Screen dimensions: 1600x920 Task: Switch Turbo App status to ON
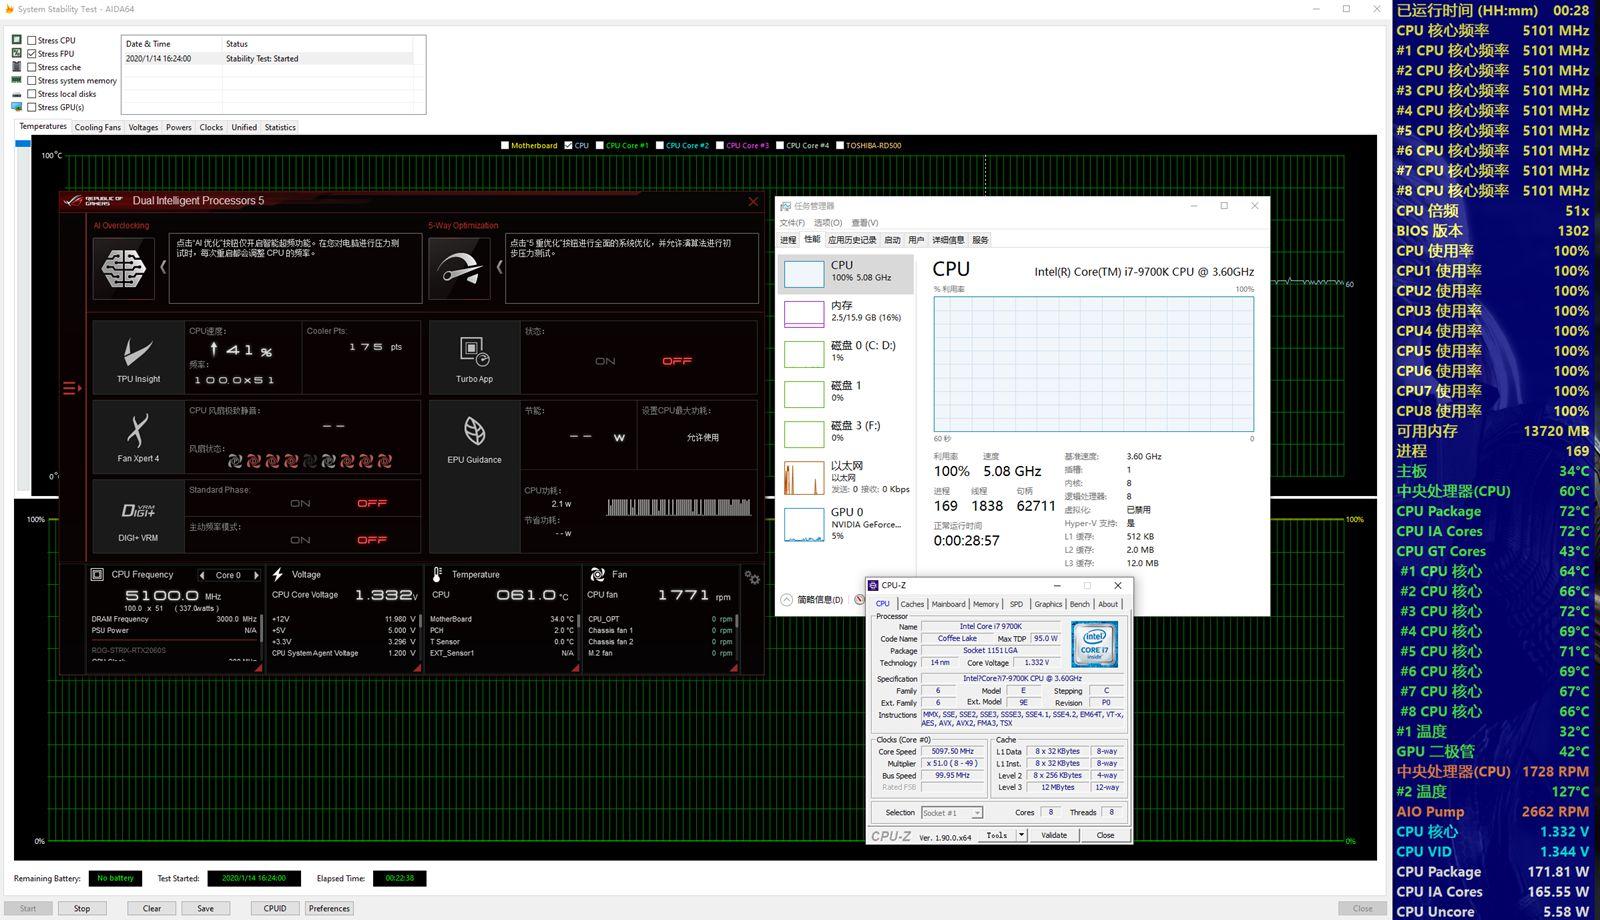click(605, 361)
